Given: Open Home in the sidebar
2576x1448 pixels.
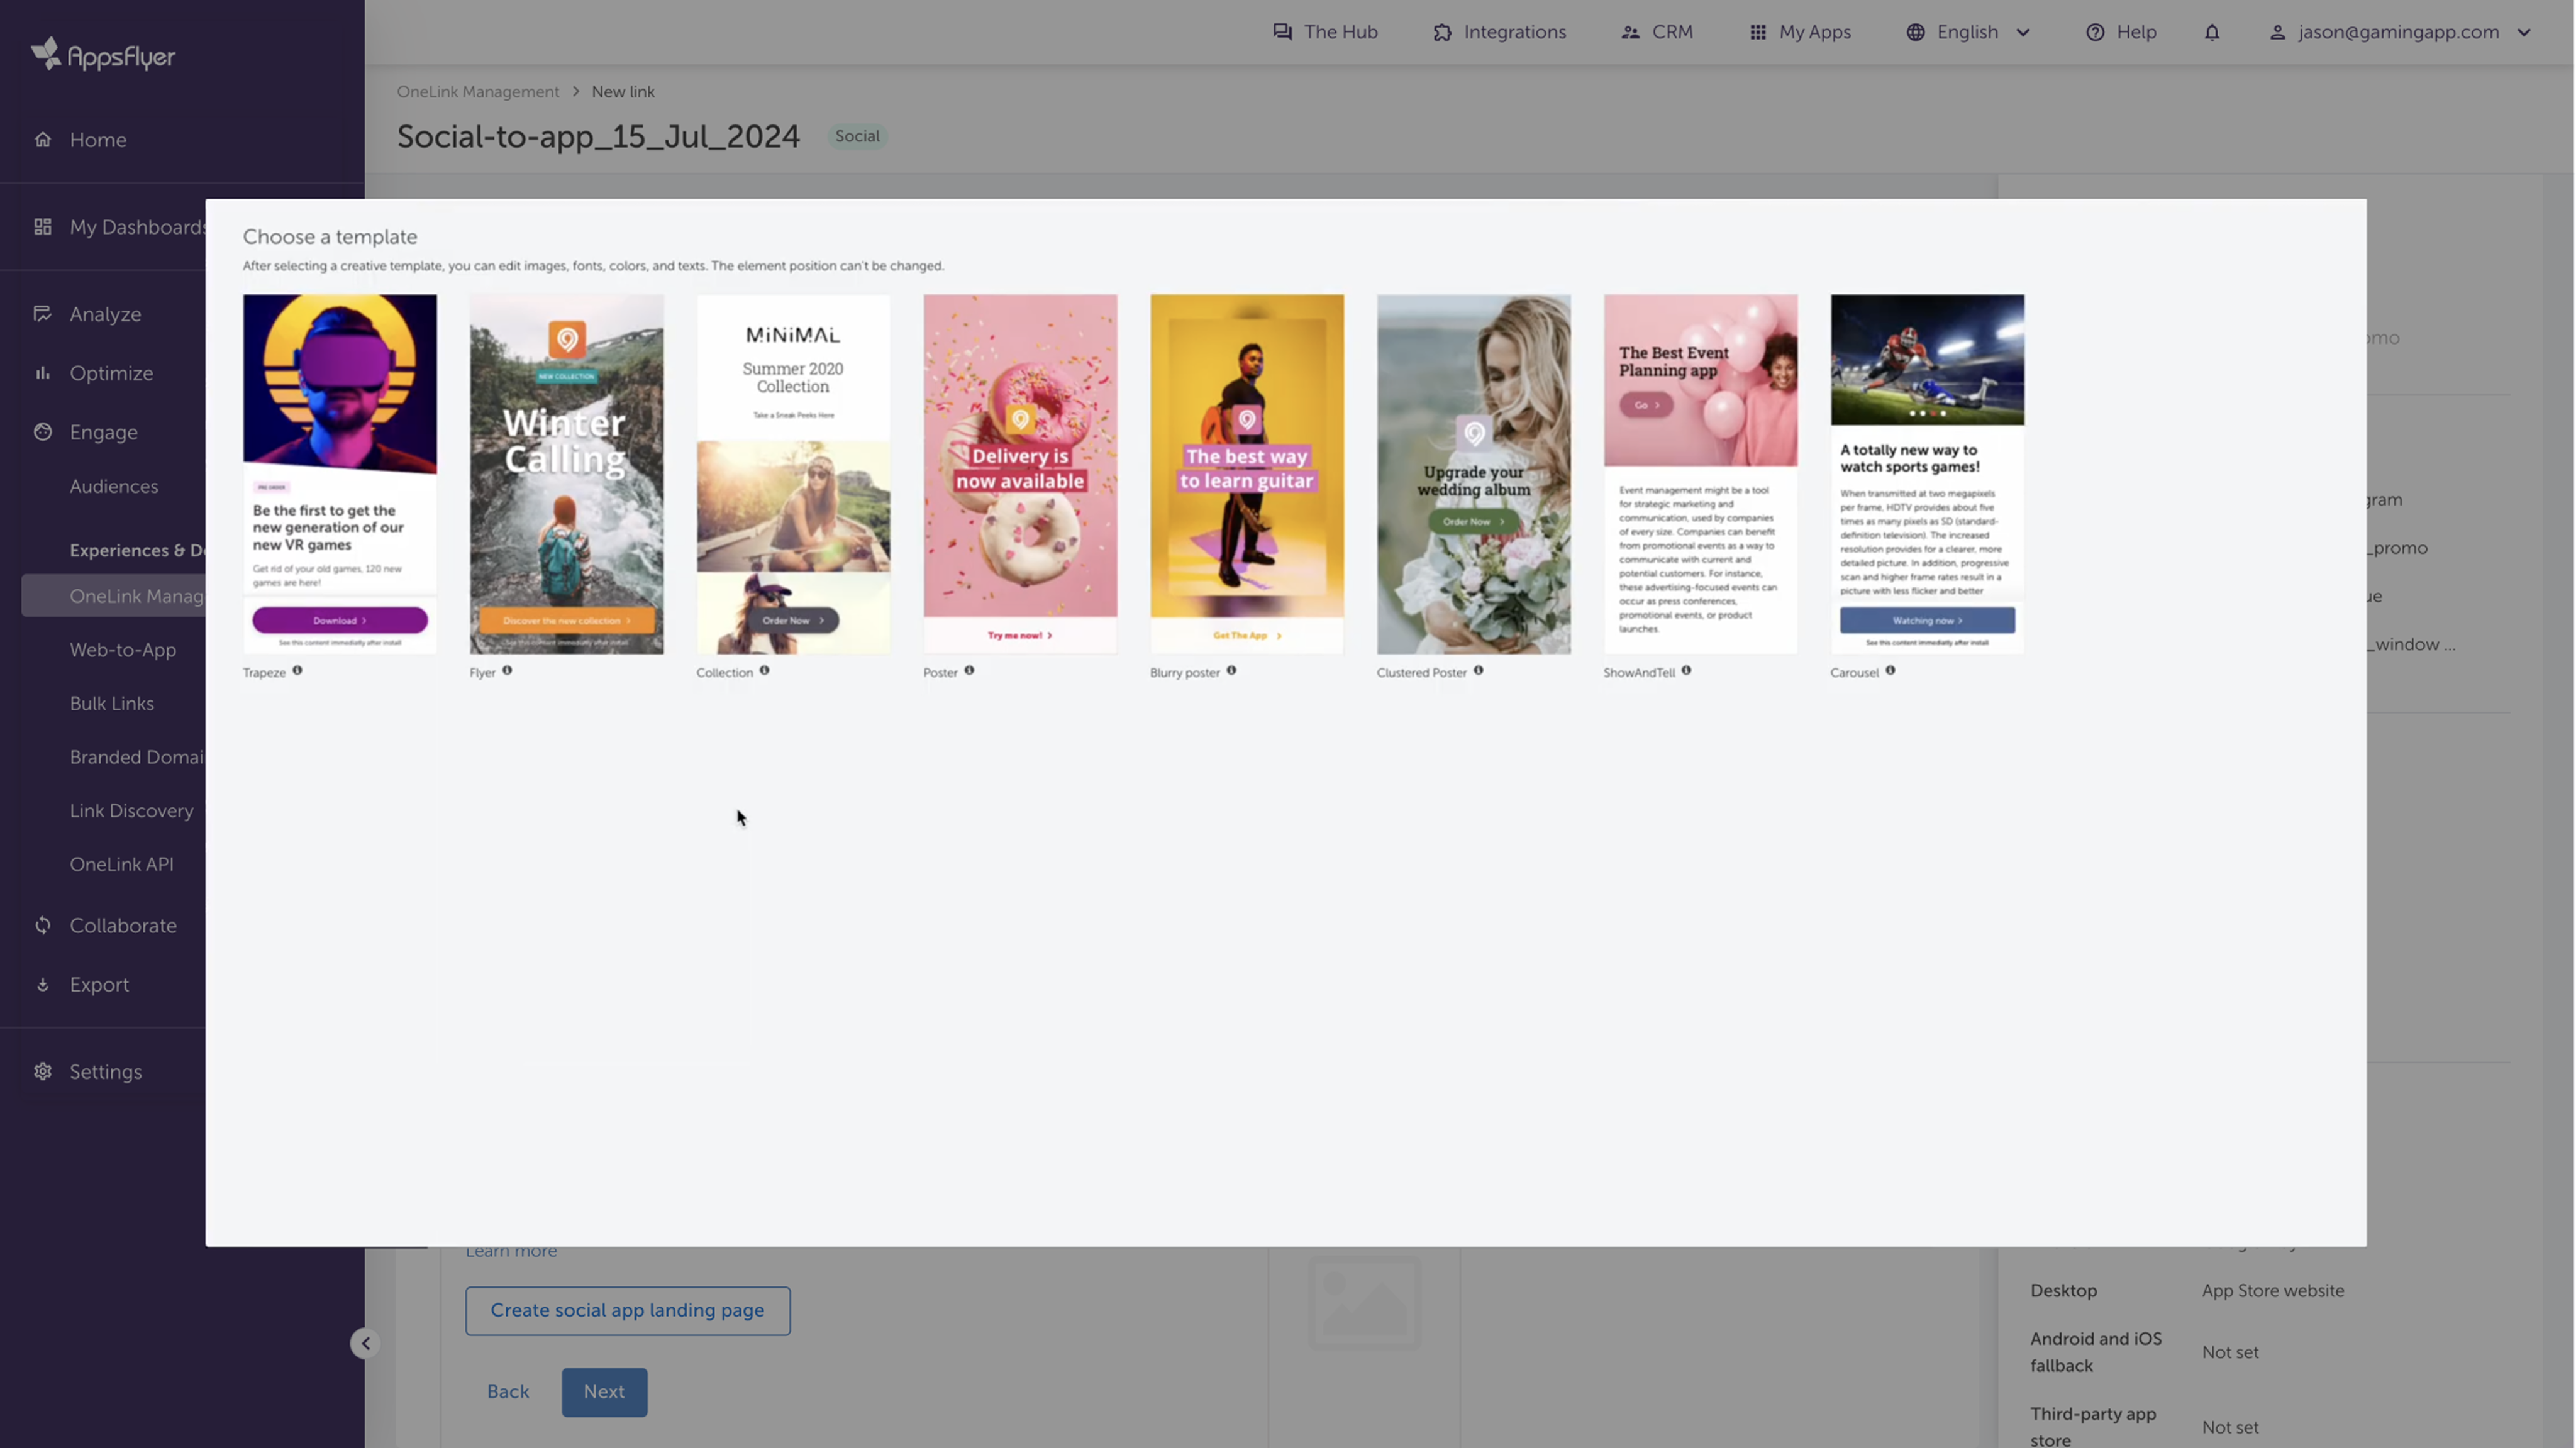Looking at the screenshot, I should (98, 140).
